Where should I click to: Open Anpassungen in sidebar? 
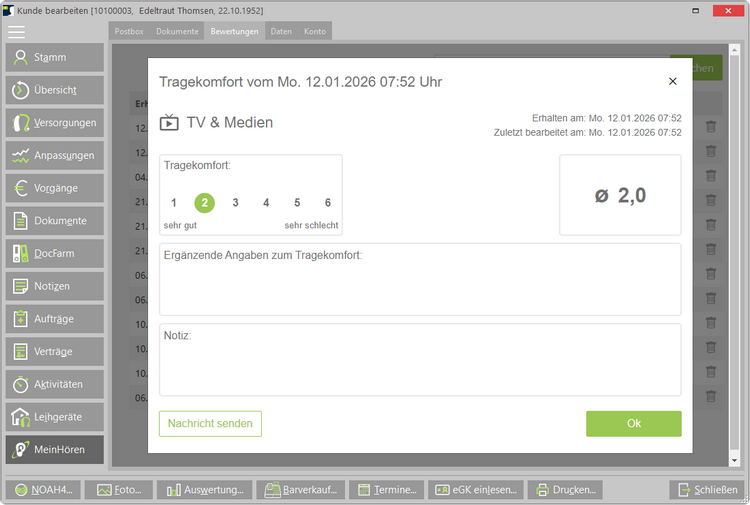click(x=55, y=155)
